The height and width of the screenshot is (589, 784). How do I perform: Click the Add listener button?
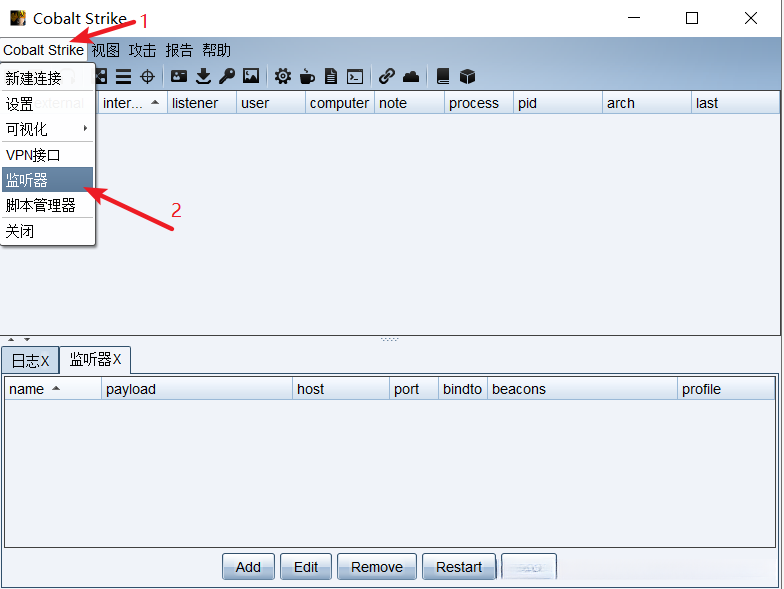click(x=248, y=567)
